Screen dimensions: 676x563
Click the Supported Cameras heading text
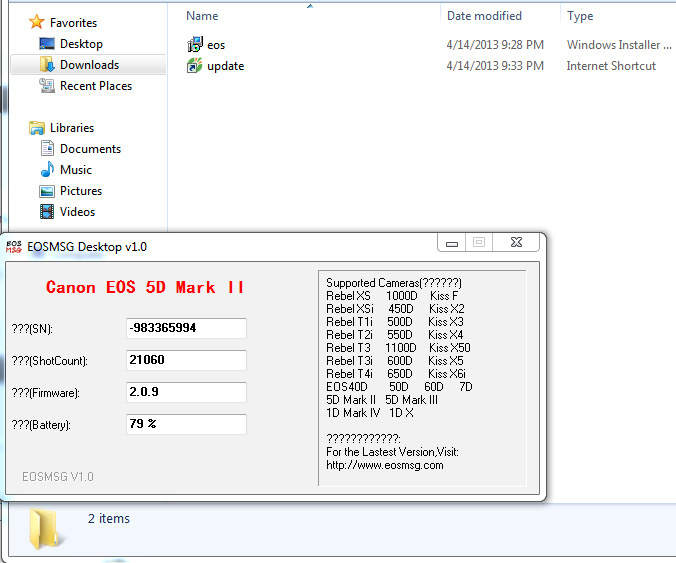click(x=394, y=283)
